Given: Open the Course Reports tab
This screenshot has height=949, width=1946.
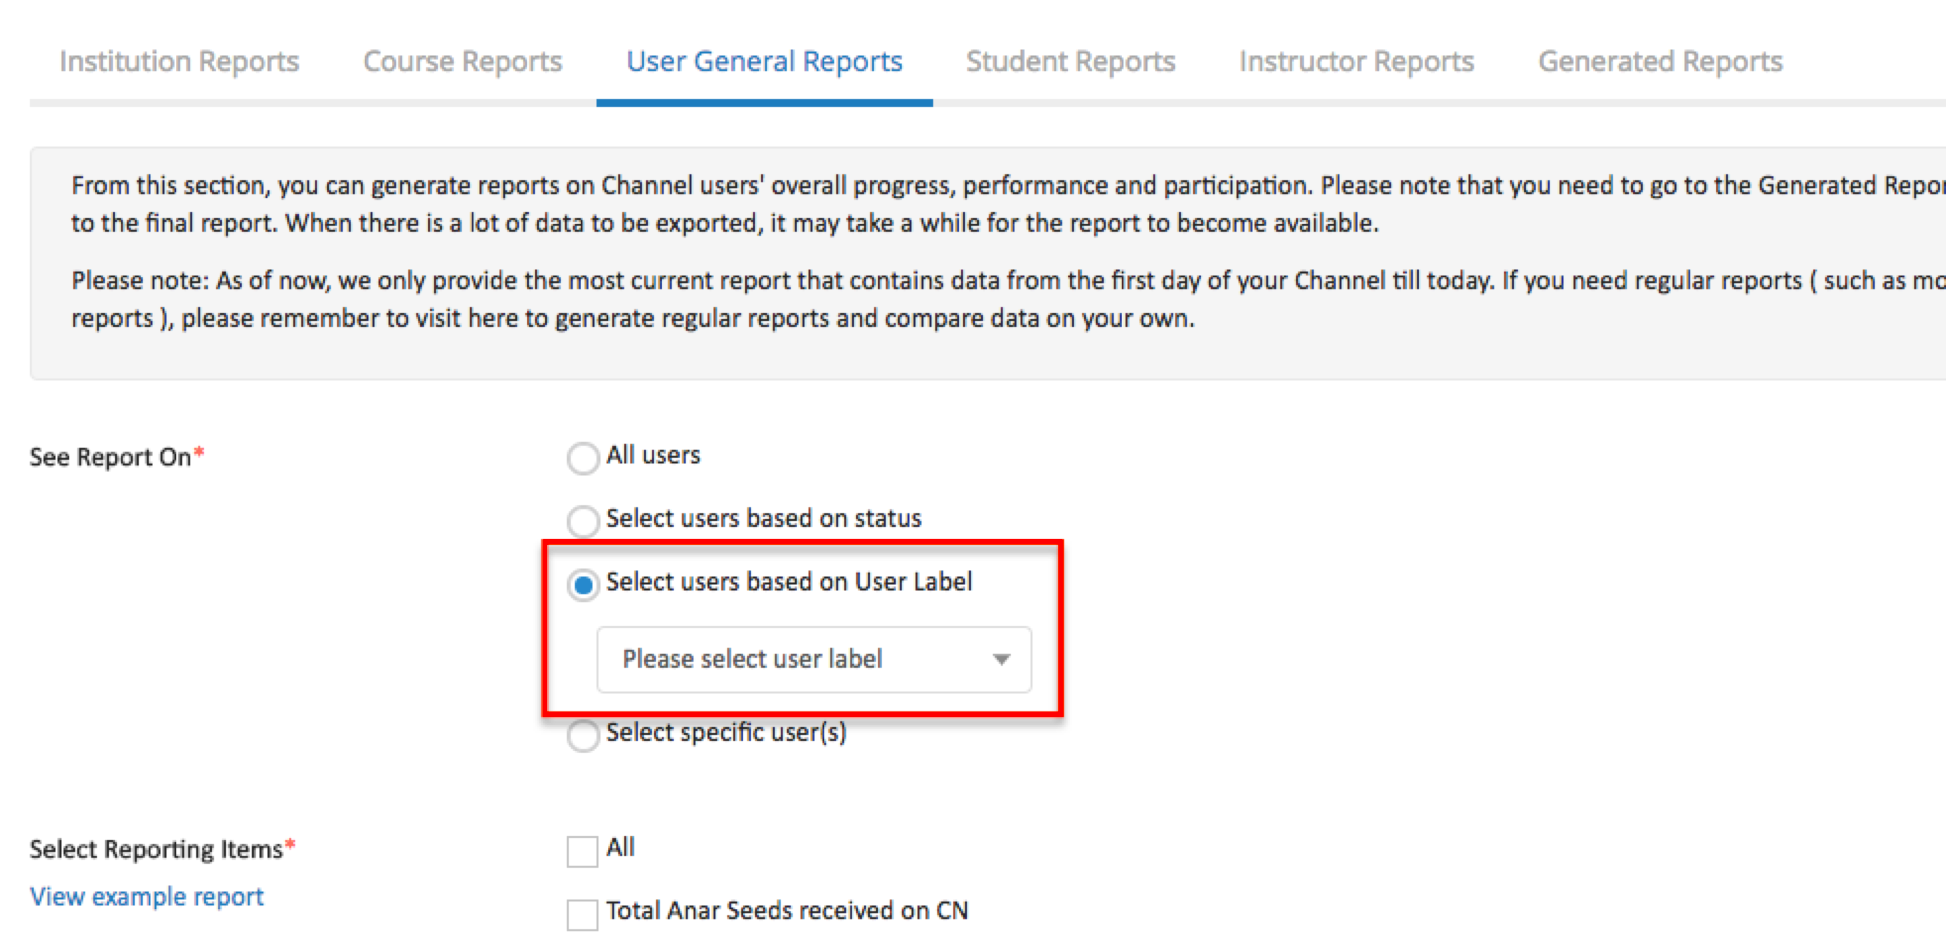Looking at the screenshot, I should pyautogui.click(x=461, y=61).
